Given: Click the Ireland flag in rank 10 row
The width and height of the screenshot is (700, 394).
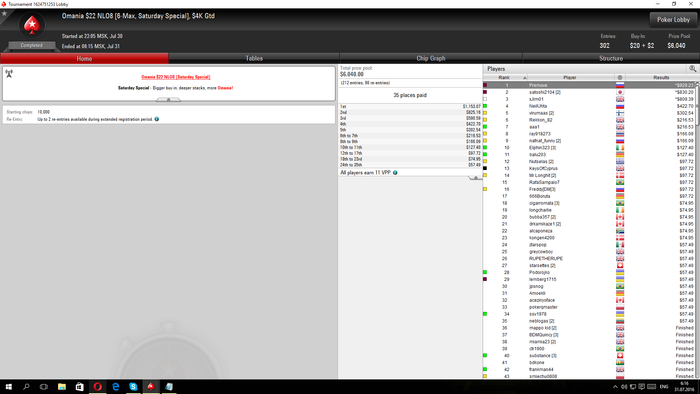Looking at the screenshot, I should [x=620, y=147].
